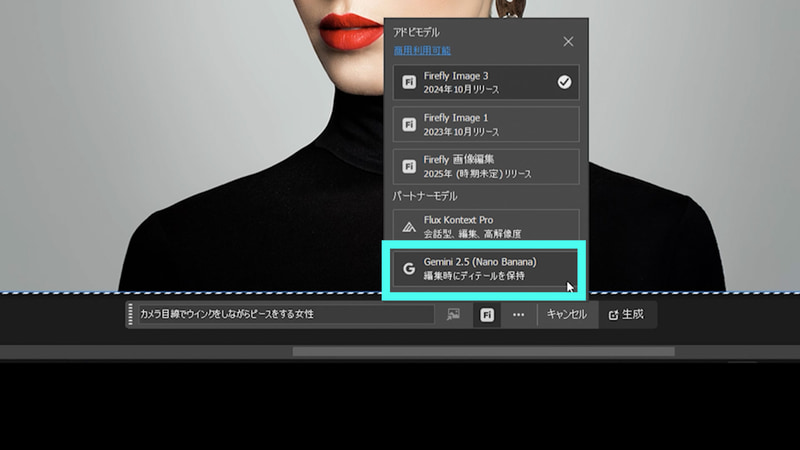This screenshot has width=800, height=450.
Task: Click the horizontal scrollbar thumb
Action: pyautogui.click(x=483, y=352)
